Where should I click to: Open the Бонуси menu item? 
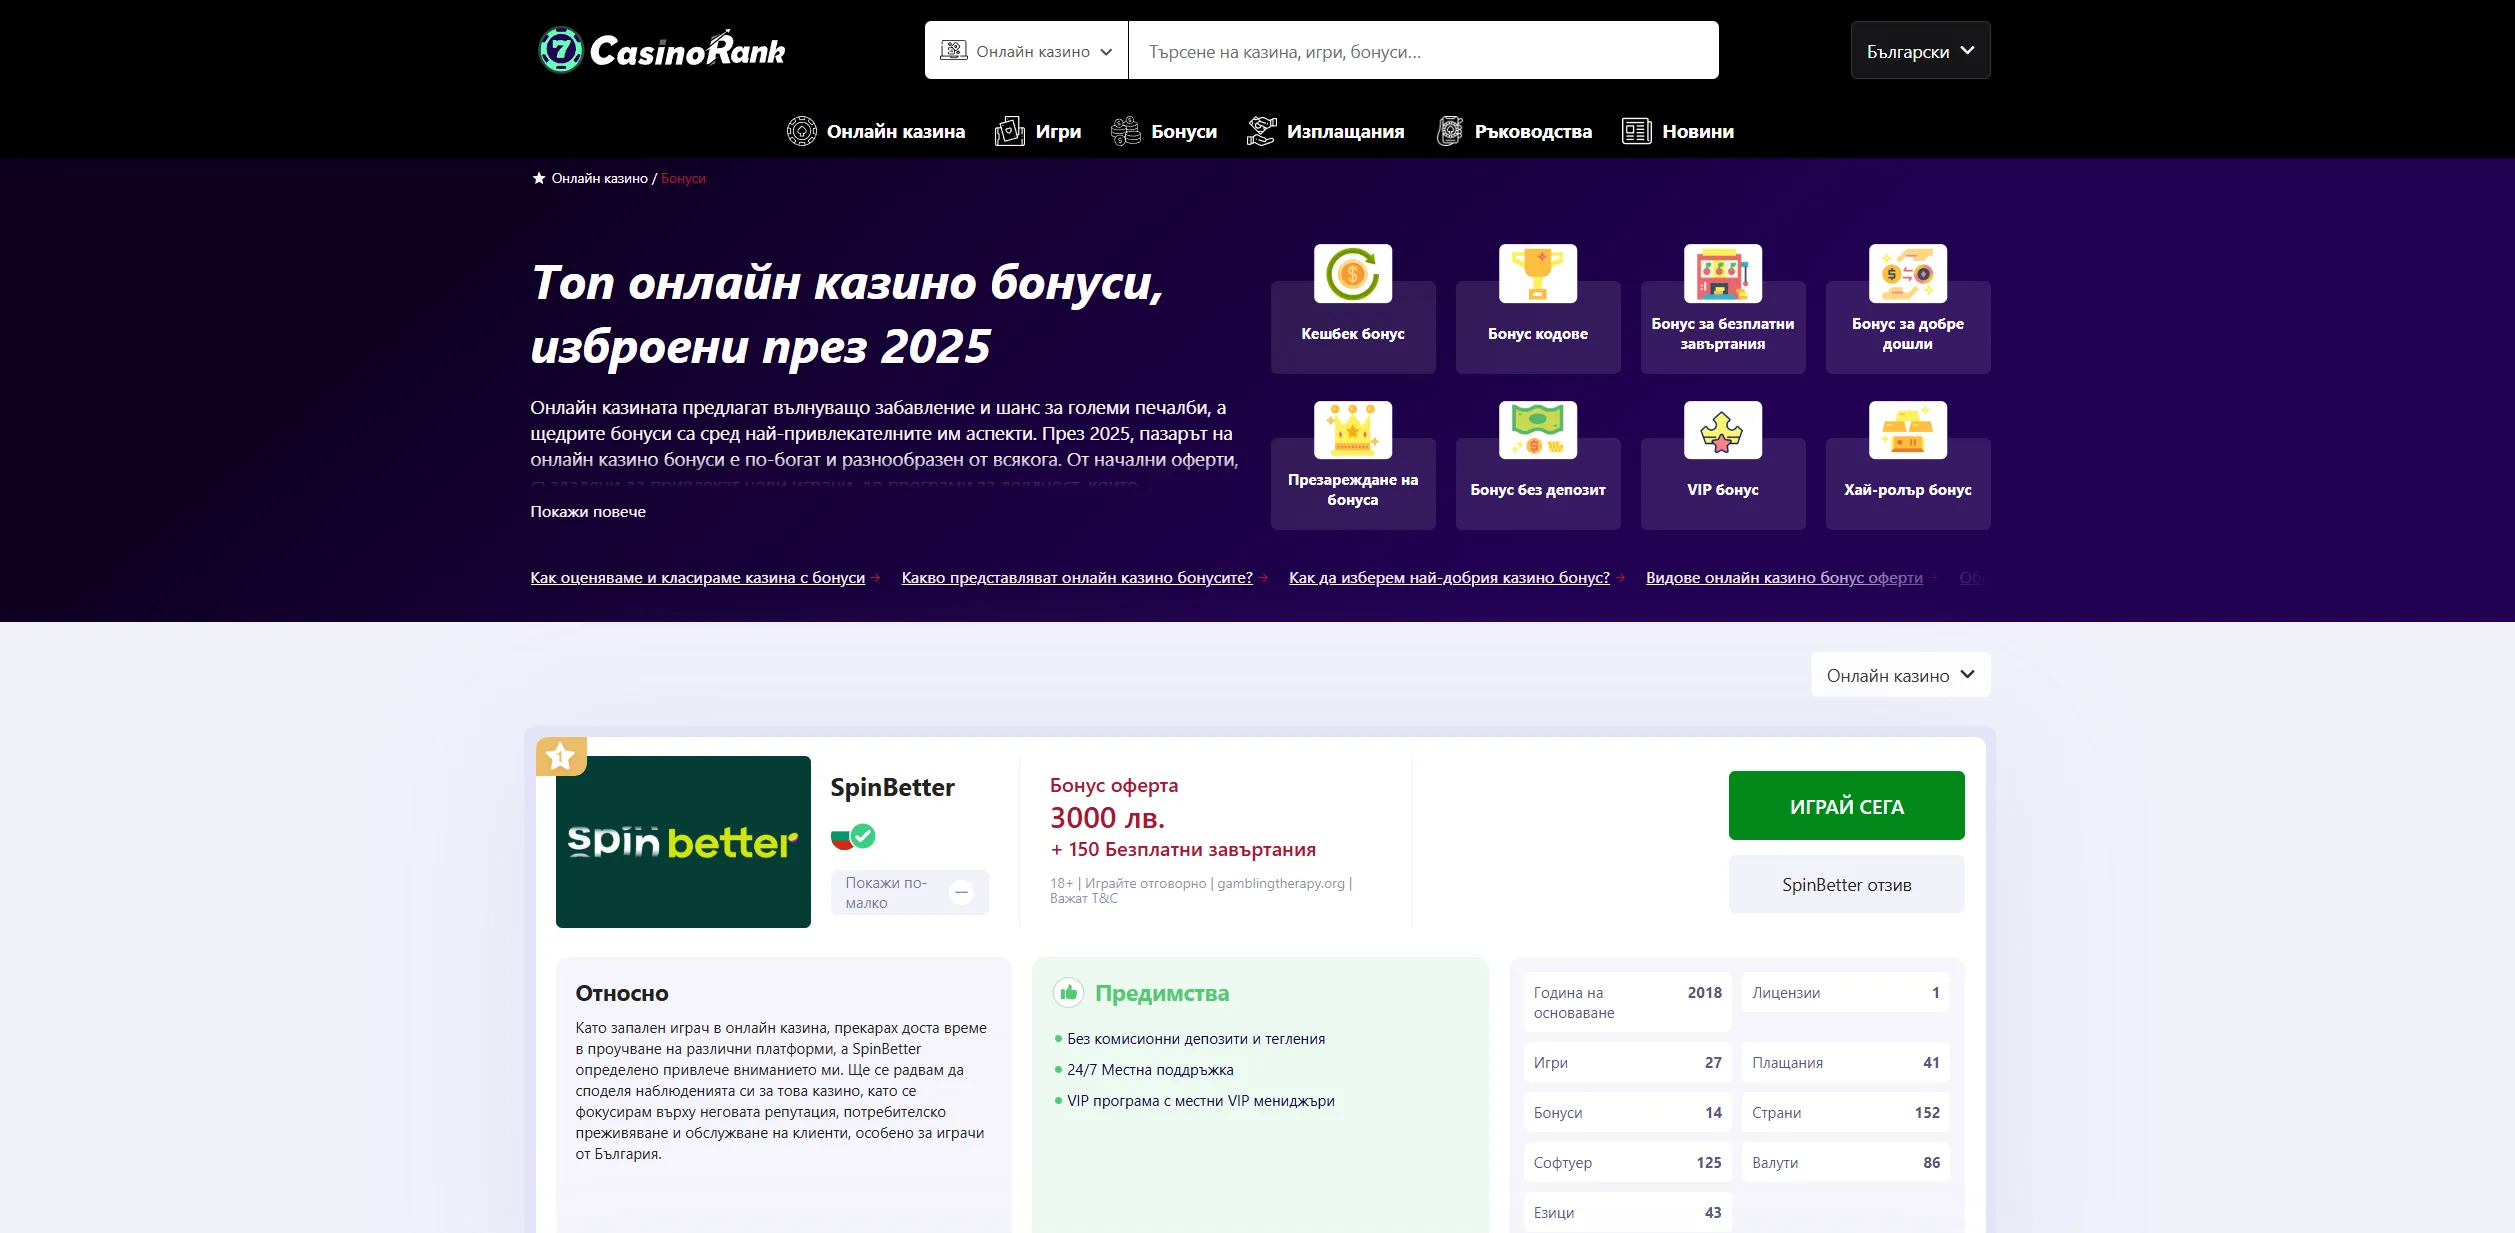point(1164,131)
